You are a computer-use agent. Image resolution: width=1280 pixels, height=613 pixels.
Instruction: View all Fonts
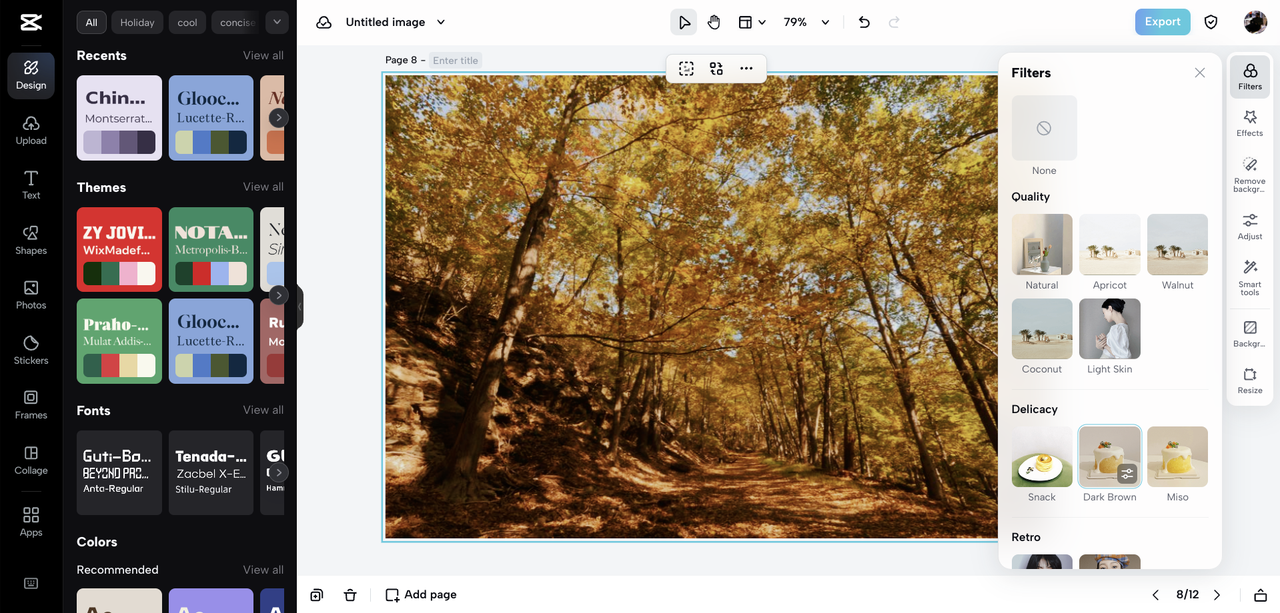pos(263,410)
